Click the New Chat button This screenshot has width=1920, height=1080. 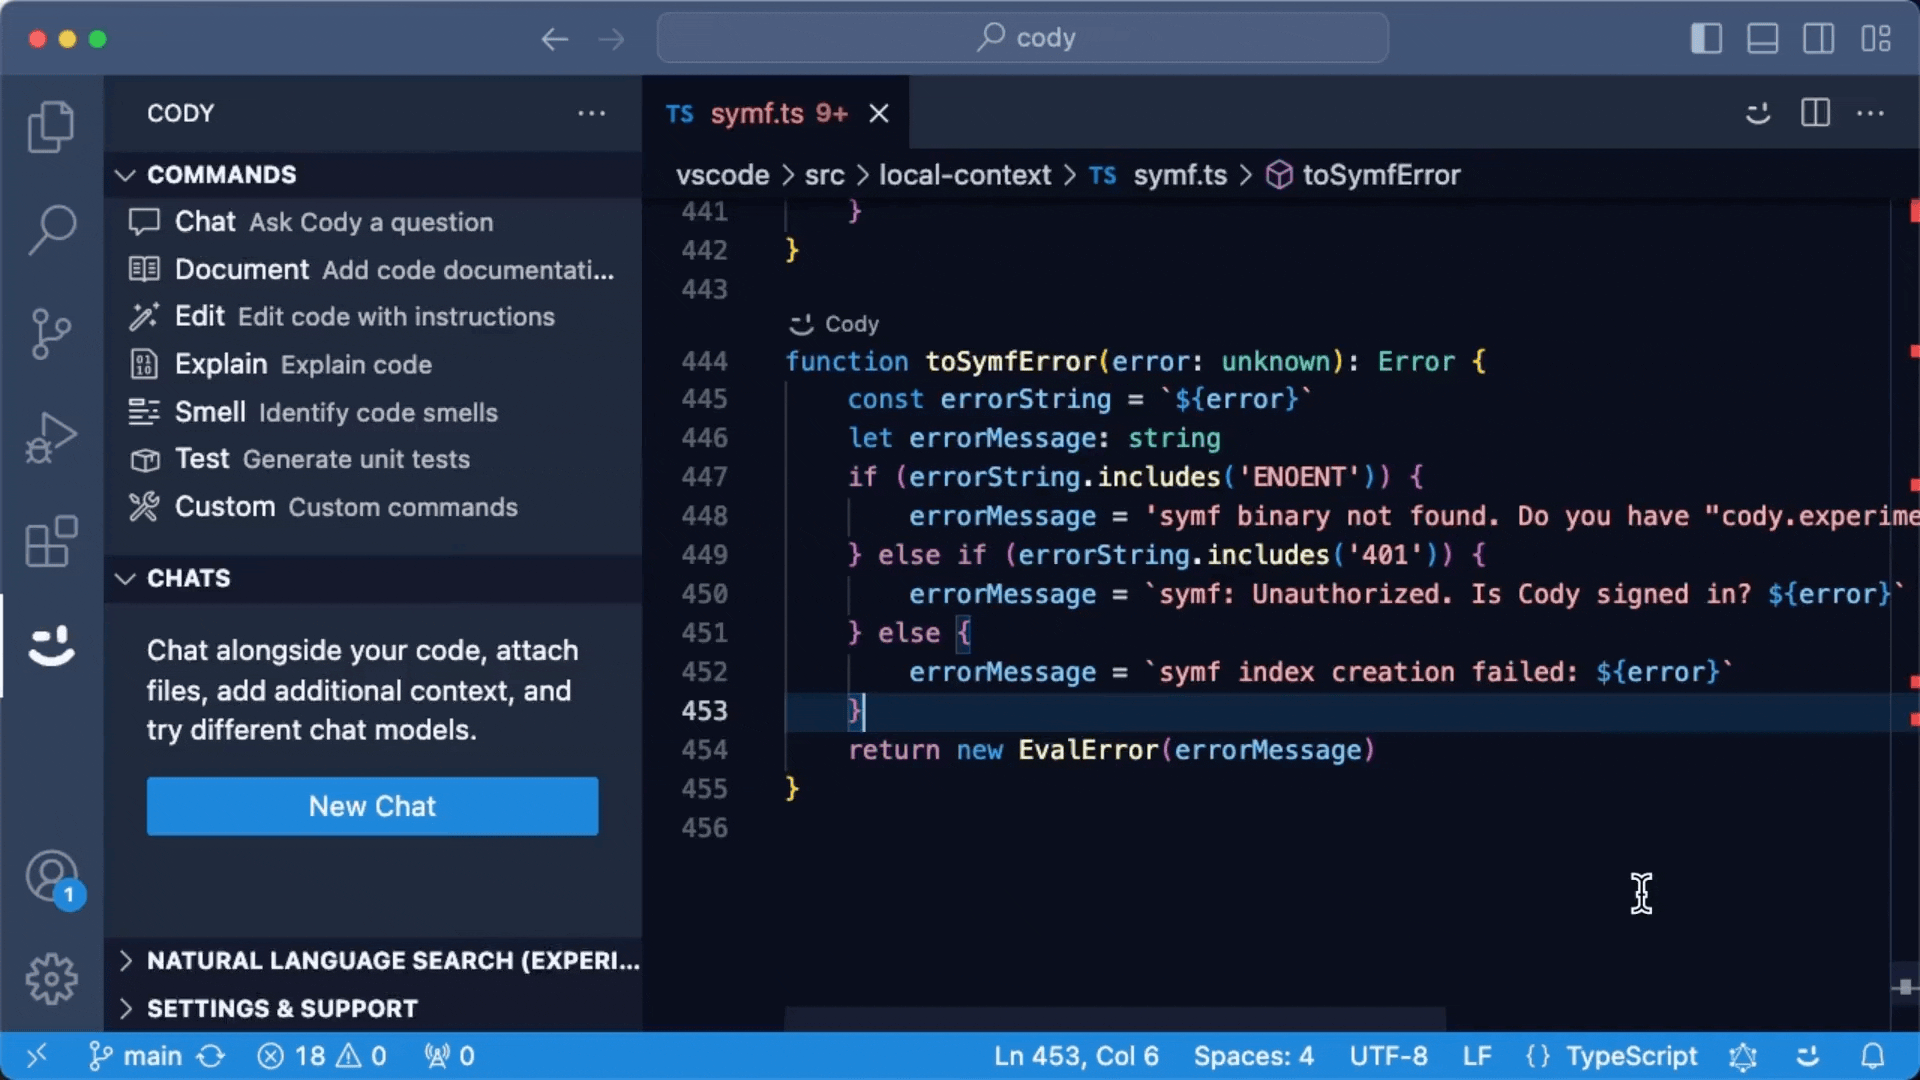[x=372, y=806]
